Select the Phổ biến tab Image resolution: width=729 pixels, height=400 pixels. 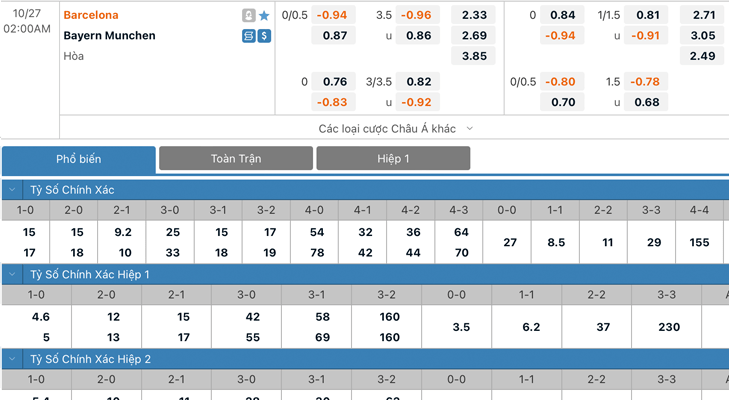pyautogui.click(x=79, y=160)
